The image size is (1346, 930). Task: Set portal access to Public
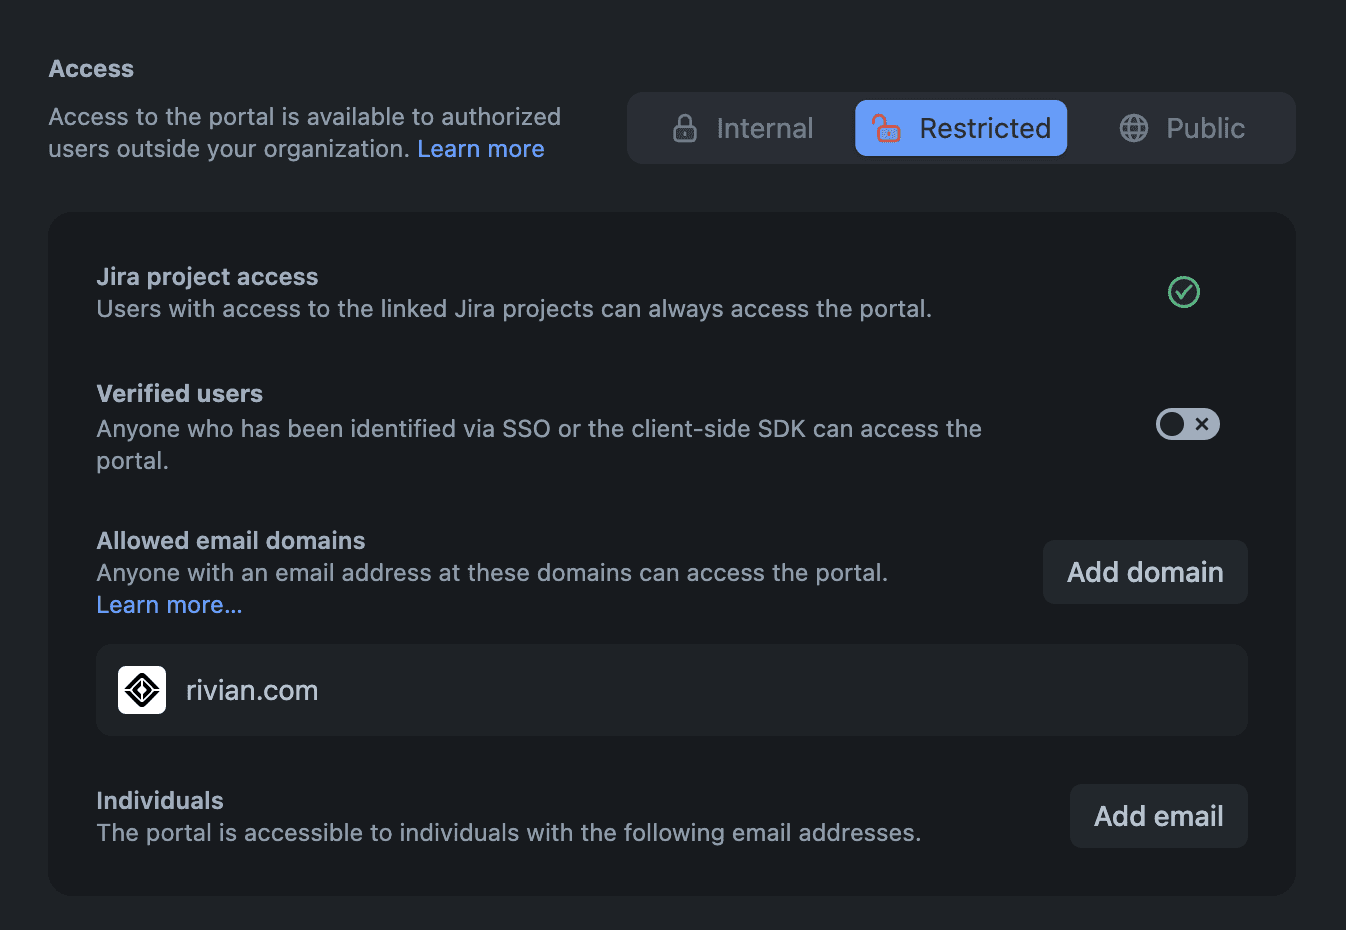pyautogui.click(x=1182, y=129)
